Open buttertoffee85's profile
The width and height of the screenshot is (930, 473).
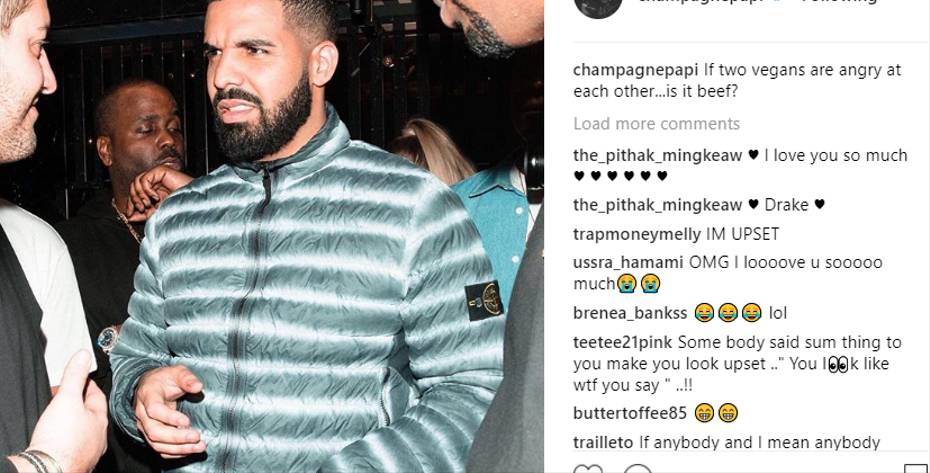coord(630,413)
